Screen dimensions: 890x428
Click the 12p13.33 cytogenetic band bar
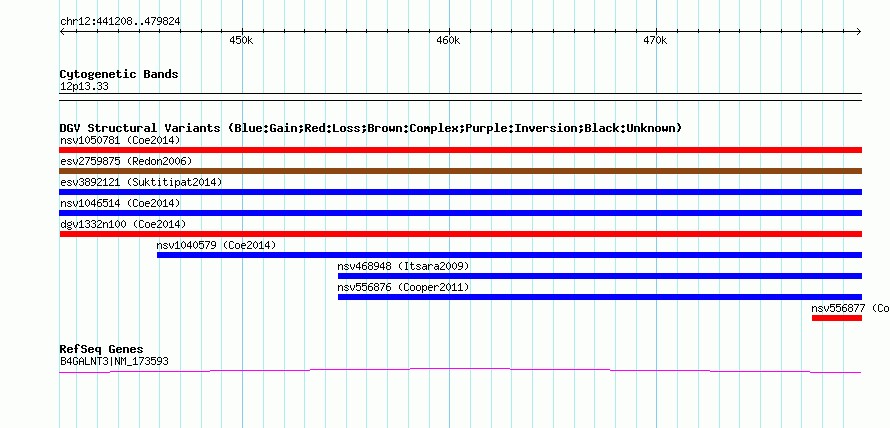pos(460,97)
